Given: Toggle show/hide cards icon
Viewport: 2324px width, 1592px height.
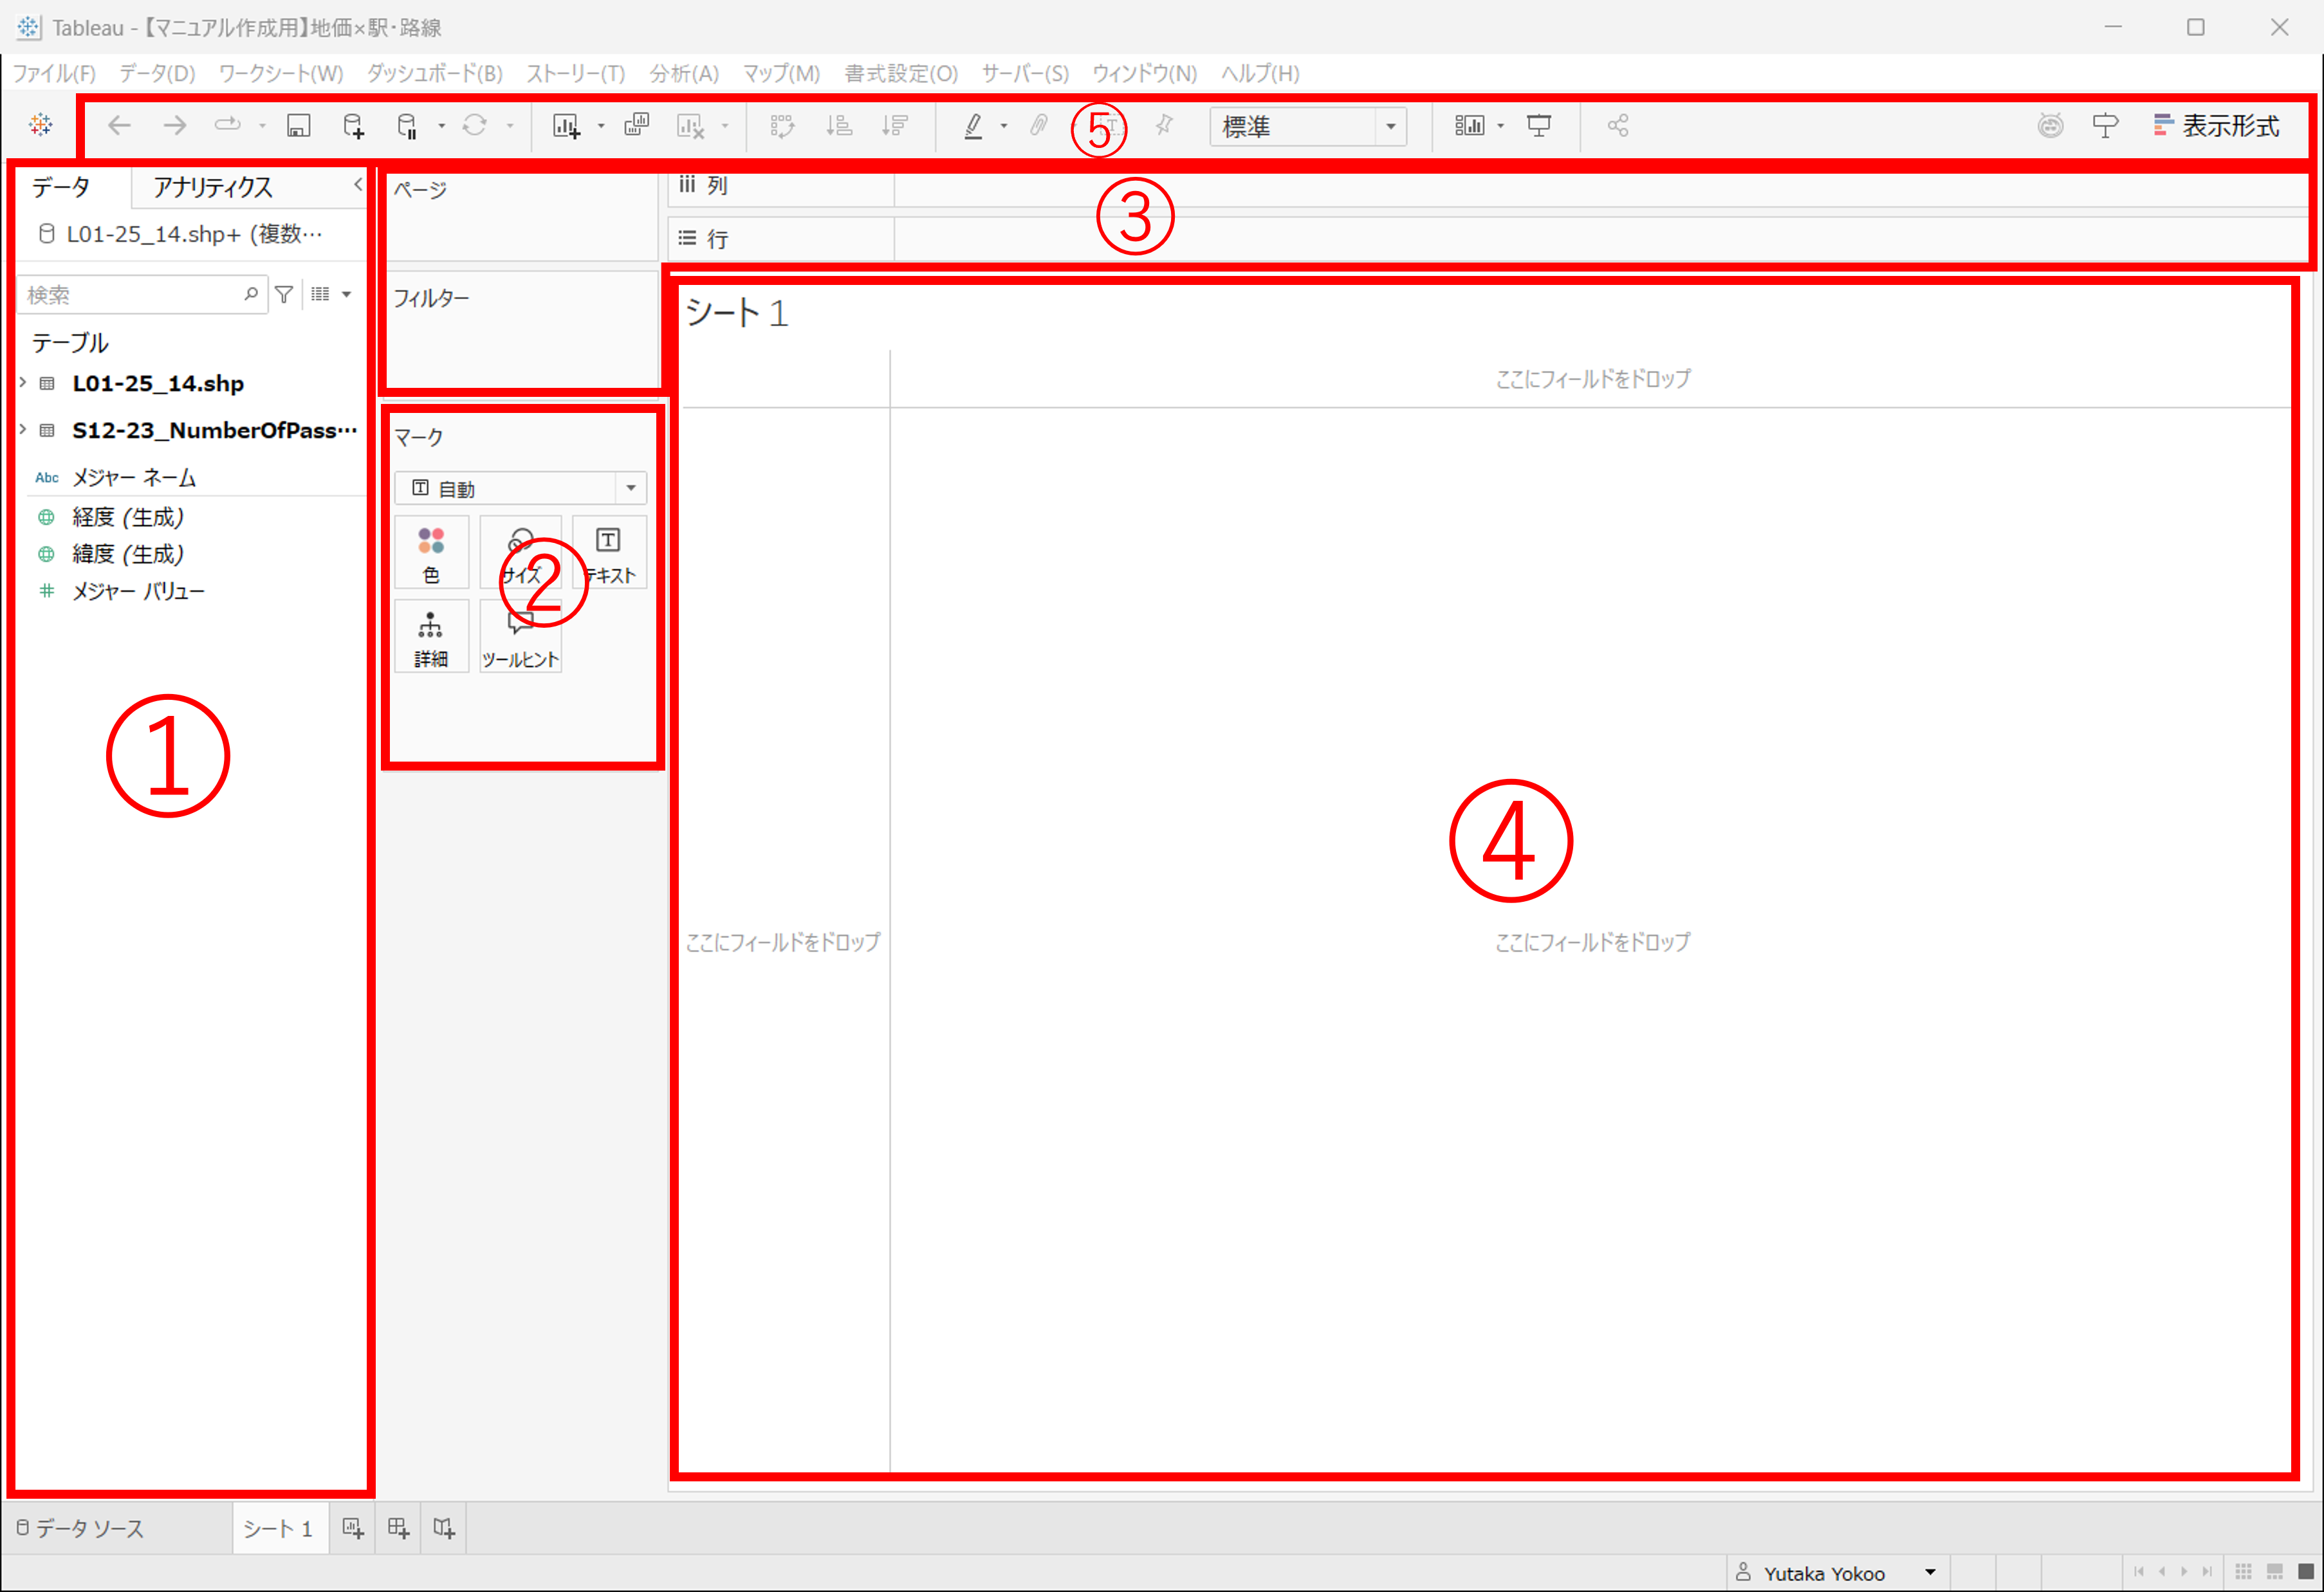Looking at the screenshot, I should 1469,125.
